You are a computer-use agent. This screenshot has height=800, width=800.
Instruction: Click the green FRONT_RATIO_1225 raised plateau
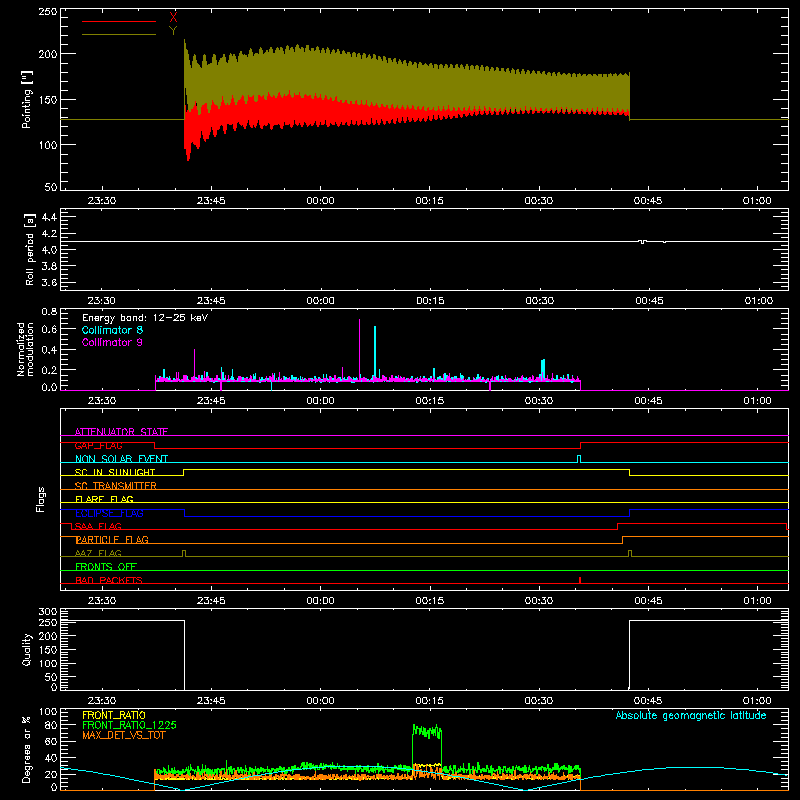[427, 732]
